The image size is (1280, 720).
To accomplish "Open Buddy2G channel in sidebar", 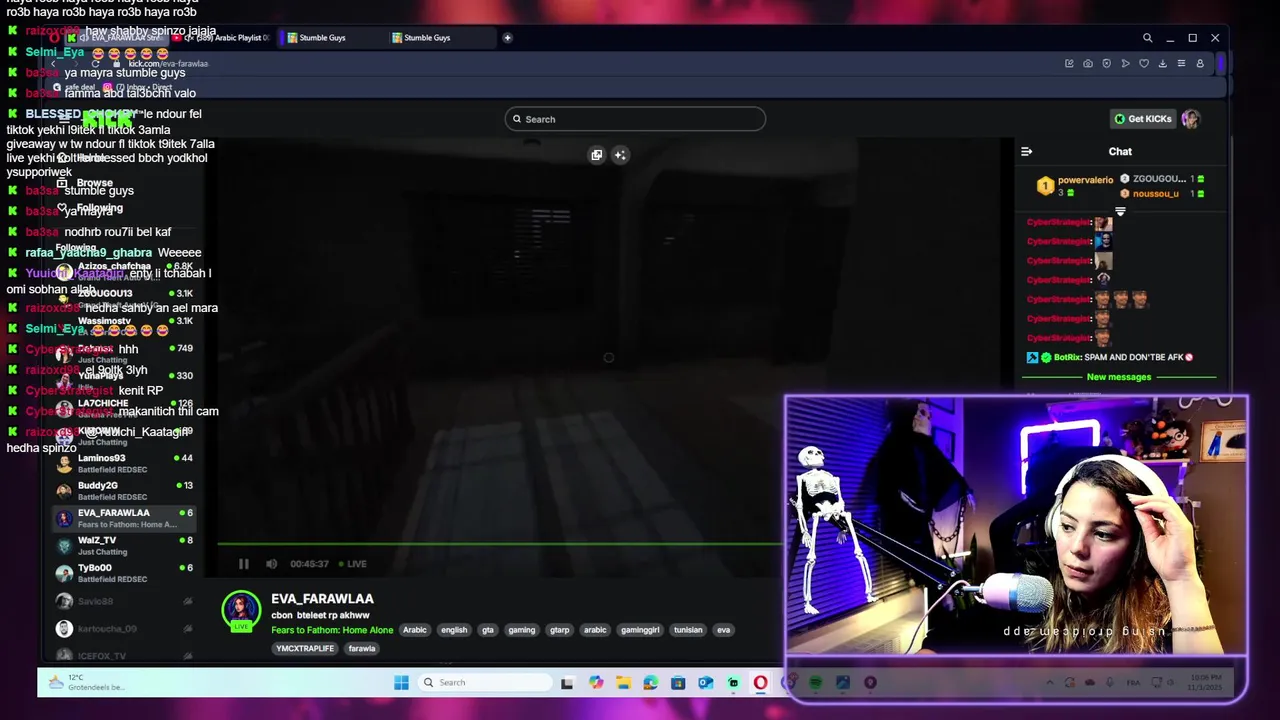I will [124, 490].
